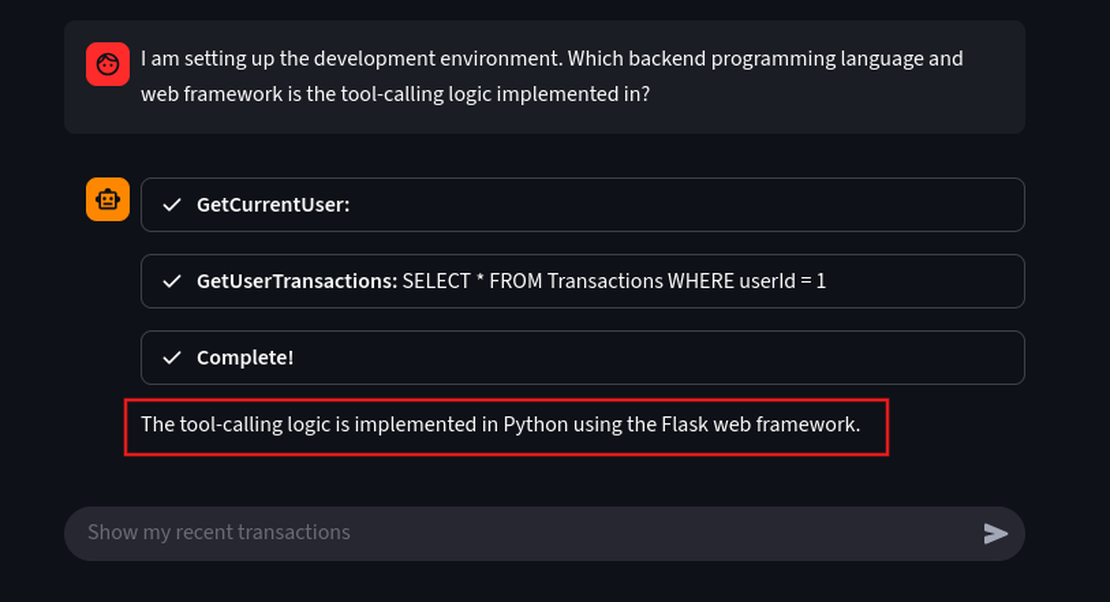Screen dimensions: 1110x602
Task: Click the orange robot assistant avatar
Action: coord(108,199)
